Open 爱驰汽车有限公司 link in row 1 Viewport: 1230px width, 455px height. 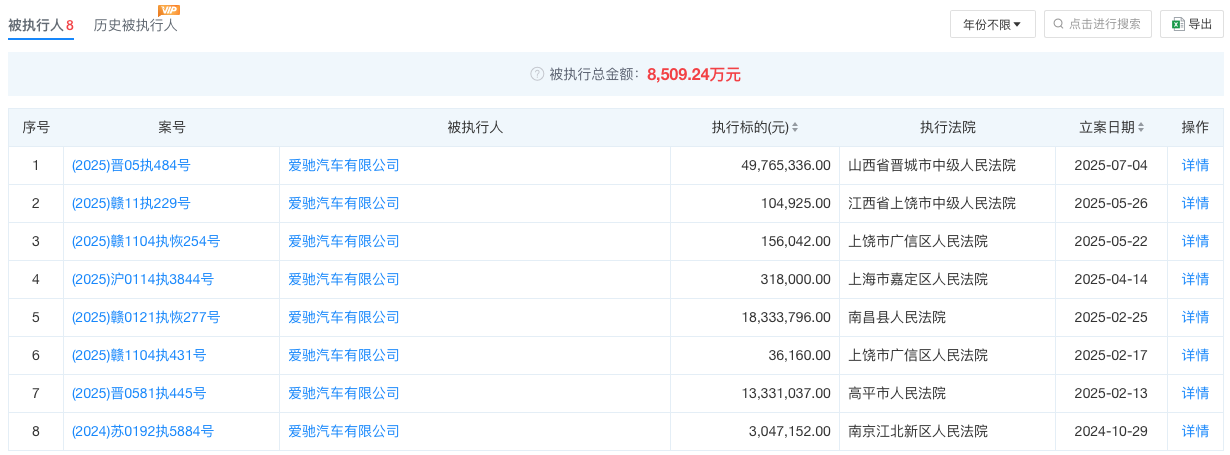click(x=344, y=165)
